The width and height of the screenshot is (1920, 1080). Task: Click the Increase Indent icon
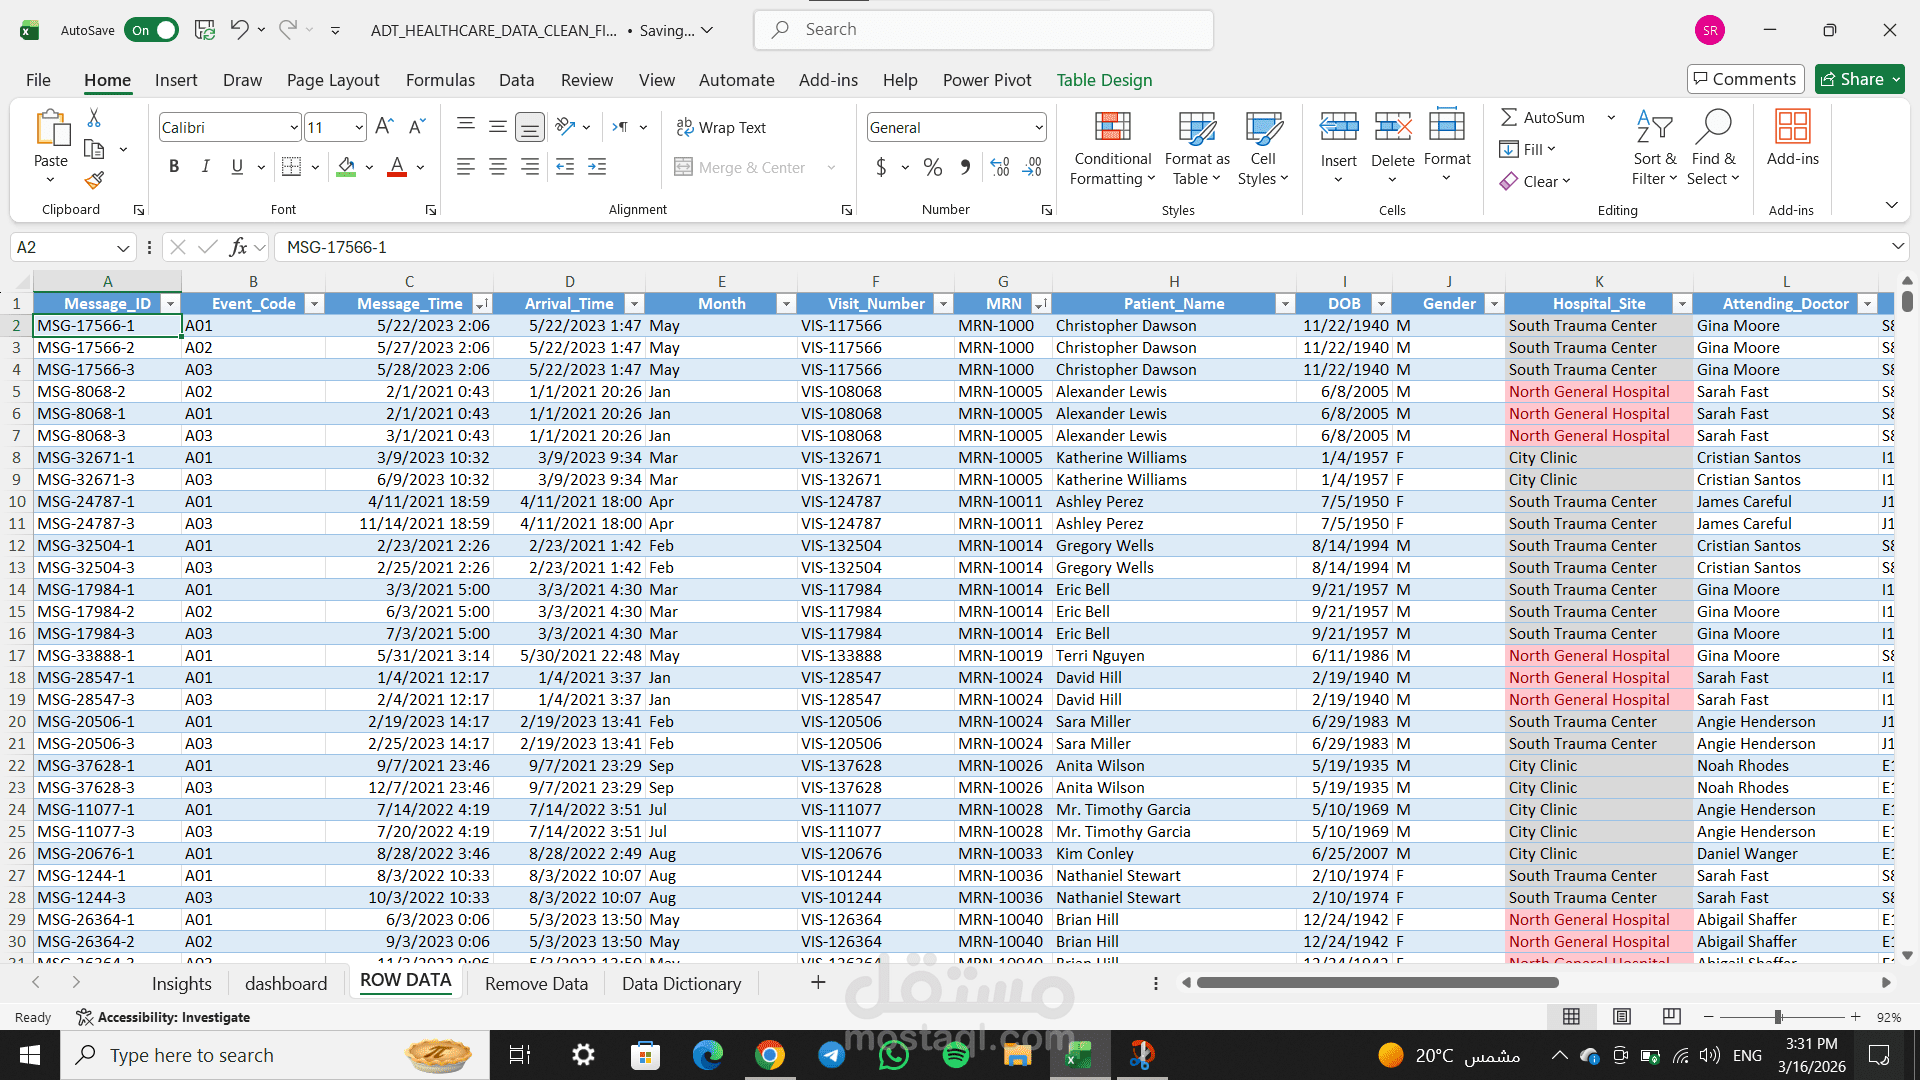(597, 167)
